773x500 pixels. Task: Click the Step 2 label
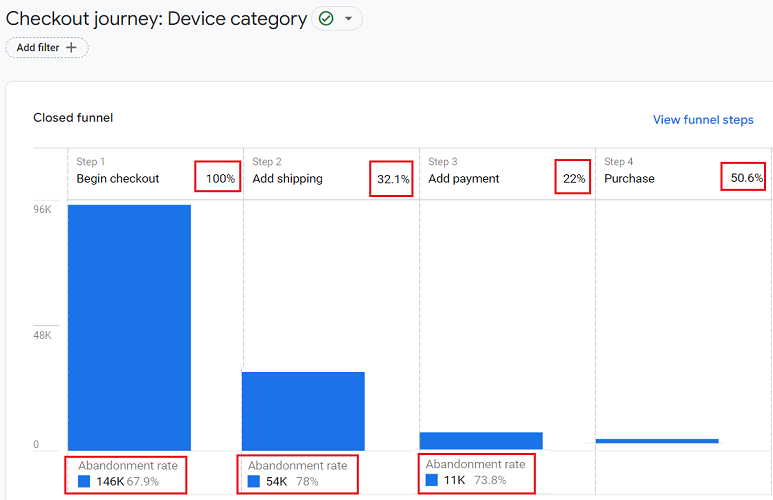pyautogui.click(x=267, y=162)
